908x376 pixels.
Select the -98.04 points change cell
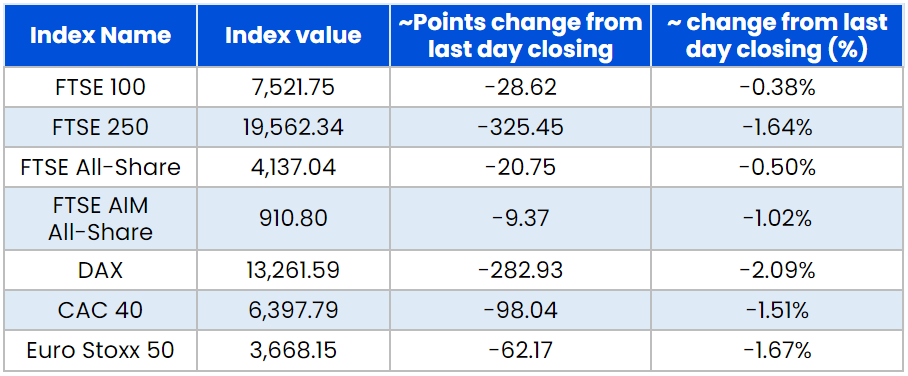520,310
